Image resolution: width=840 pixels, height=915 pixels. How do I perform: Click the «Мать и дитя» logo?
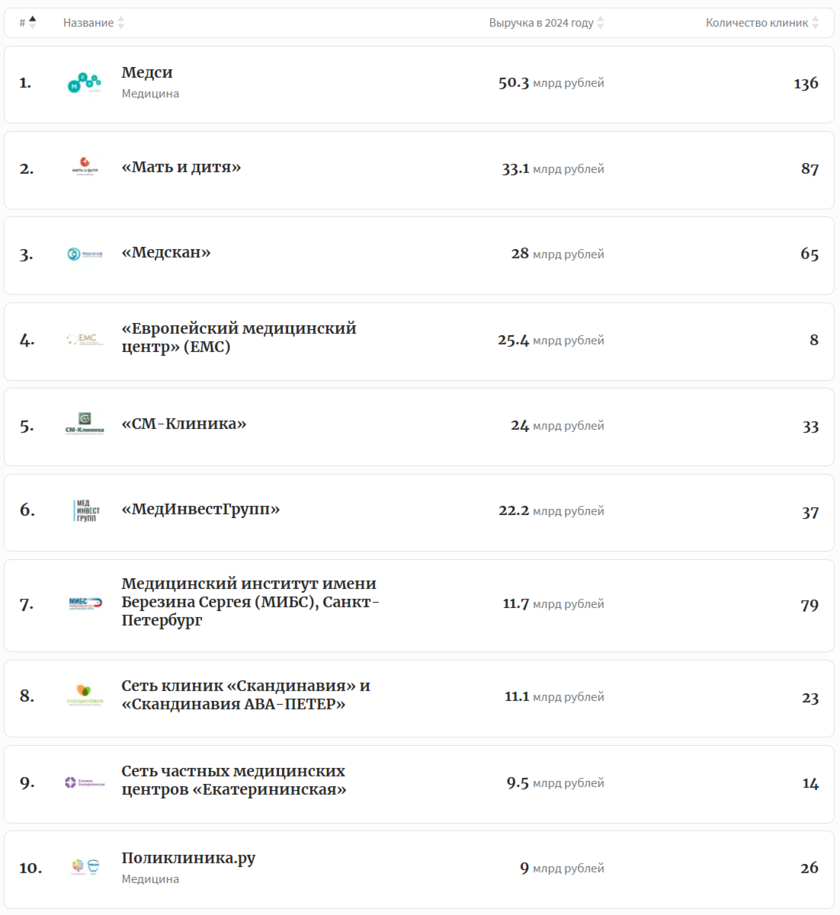[x=85, y=168]
